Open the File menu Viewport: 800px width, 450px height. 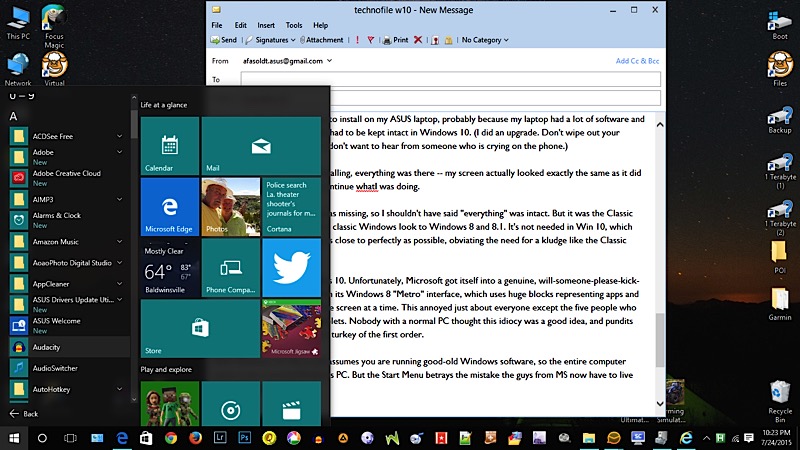(x=217, y=25)
